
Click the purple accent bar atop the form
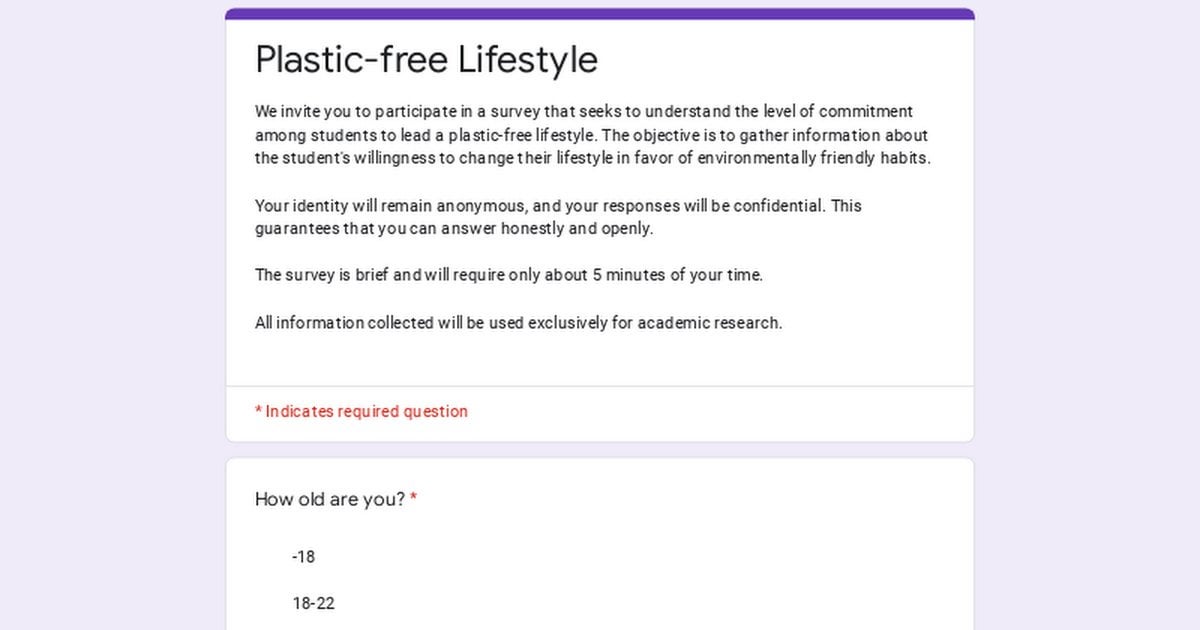tap(600, 14)
